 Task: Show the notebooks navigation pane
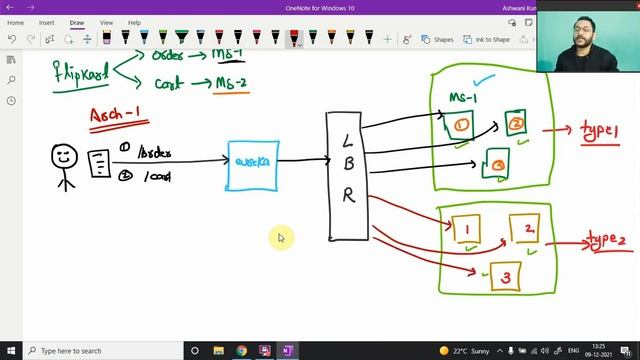pyautogui.click(x=11, y=60)
